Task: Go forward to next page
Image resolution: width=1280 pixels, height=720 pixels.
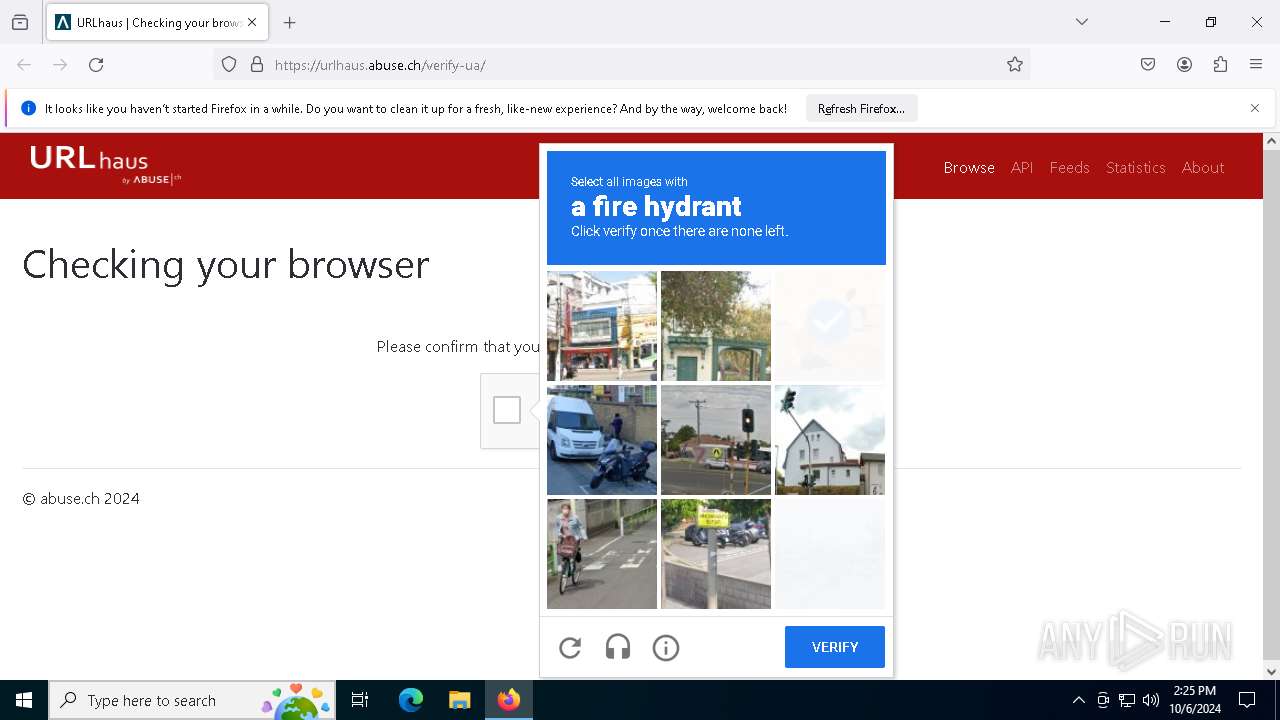Action: click(60, 65)
